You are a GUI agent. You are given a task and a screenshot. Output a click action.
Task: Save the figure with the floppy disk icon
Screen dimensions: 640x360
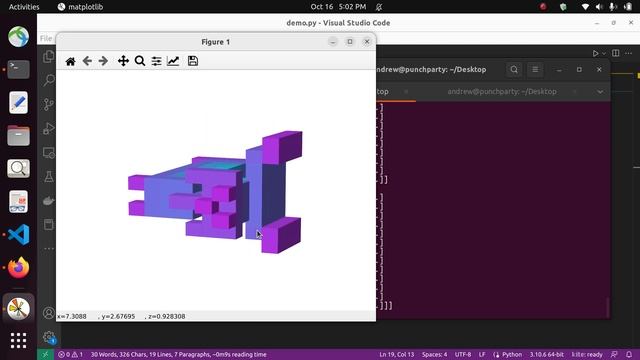pos(193,61)
